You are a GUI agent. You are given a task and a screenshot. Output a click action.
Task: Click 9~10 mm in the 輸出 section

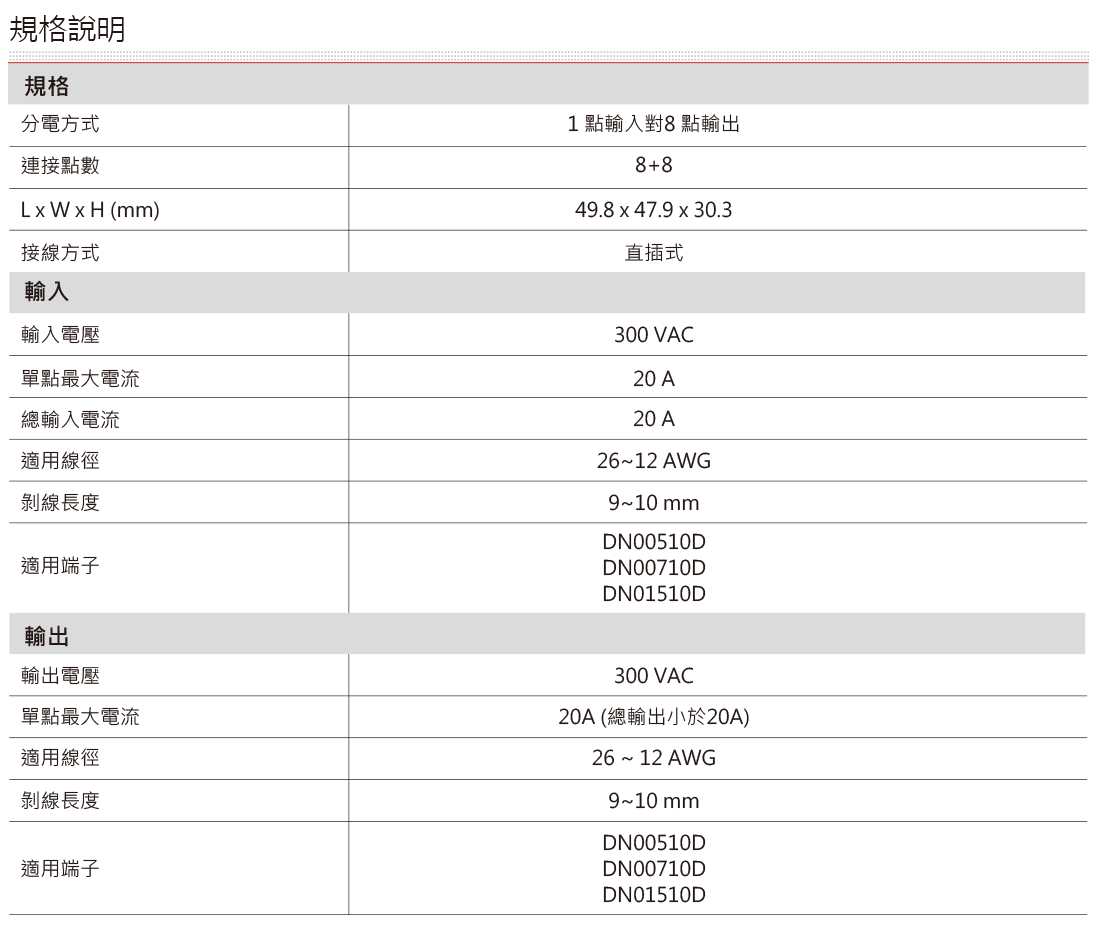(x=653, y=802)
